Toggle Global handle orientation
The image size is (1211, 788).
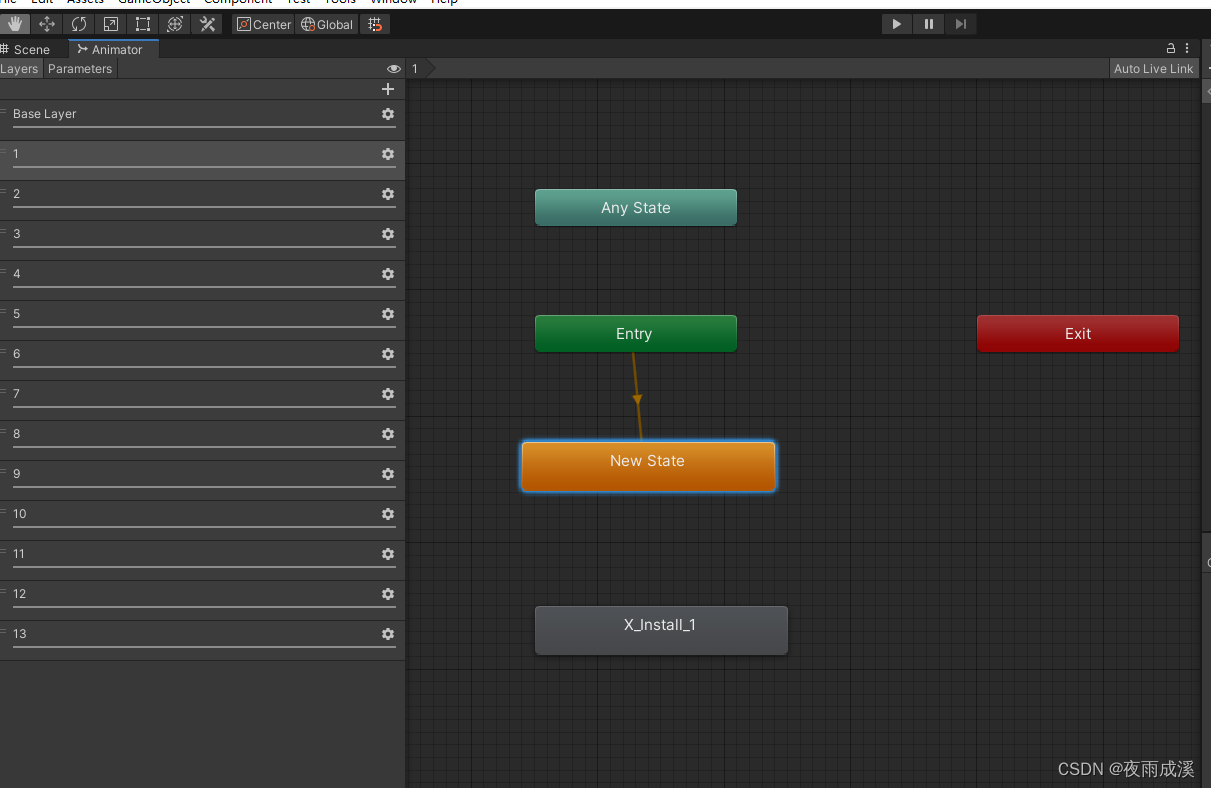point(326,24)
